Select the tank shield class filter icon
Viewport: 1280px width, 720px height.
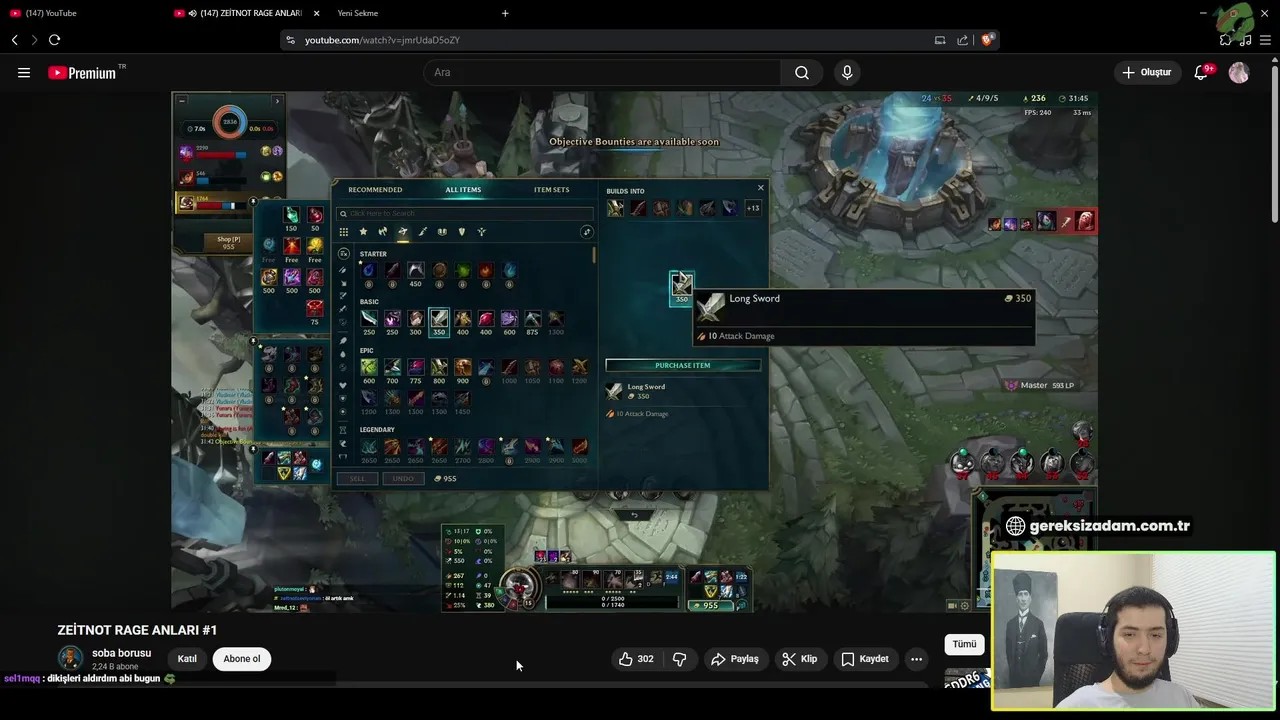pyautogui.click(x=461, y=232)
